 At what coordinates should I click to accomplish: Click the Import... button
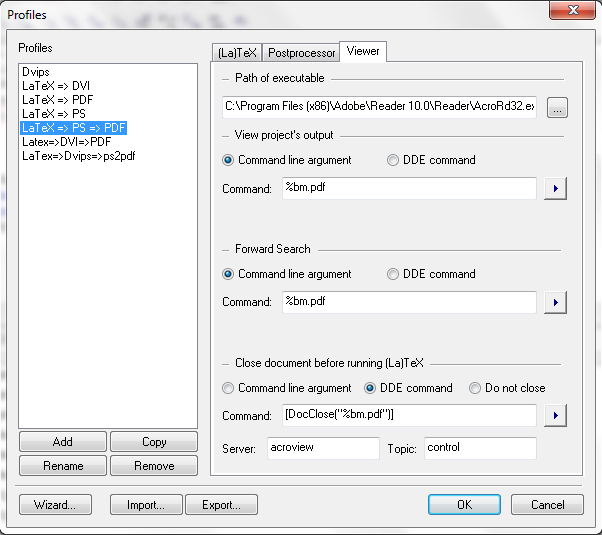[x=146, y=504]
